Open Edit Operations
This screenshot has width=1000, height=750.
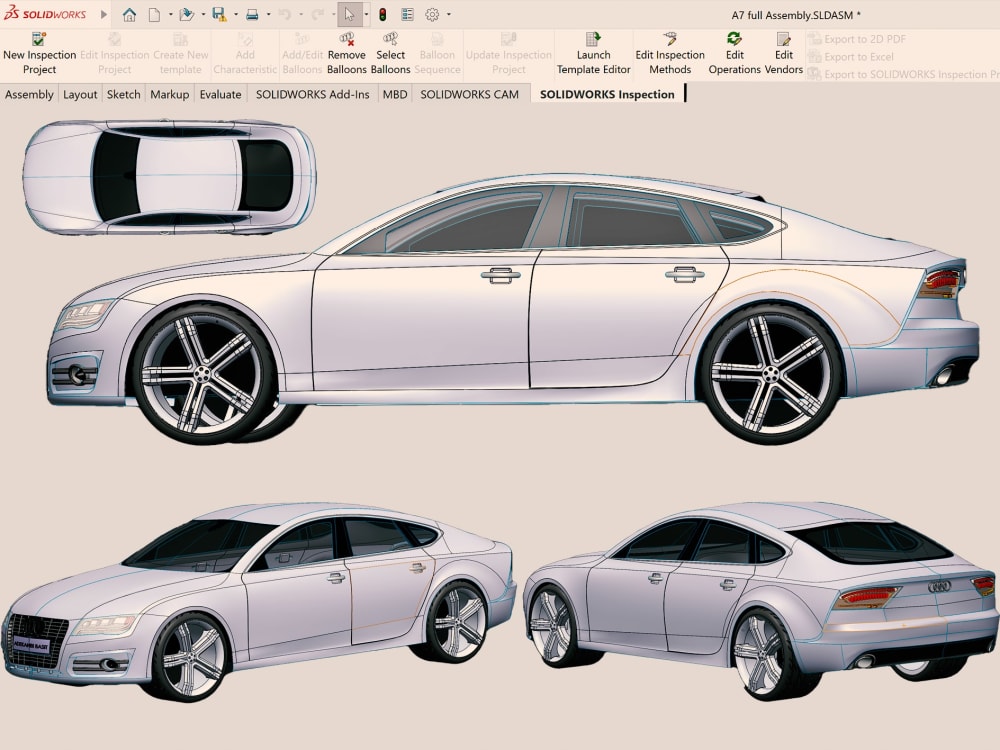pyautogui.click(x=734, y=54)
